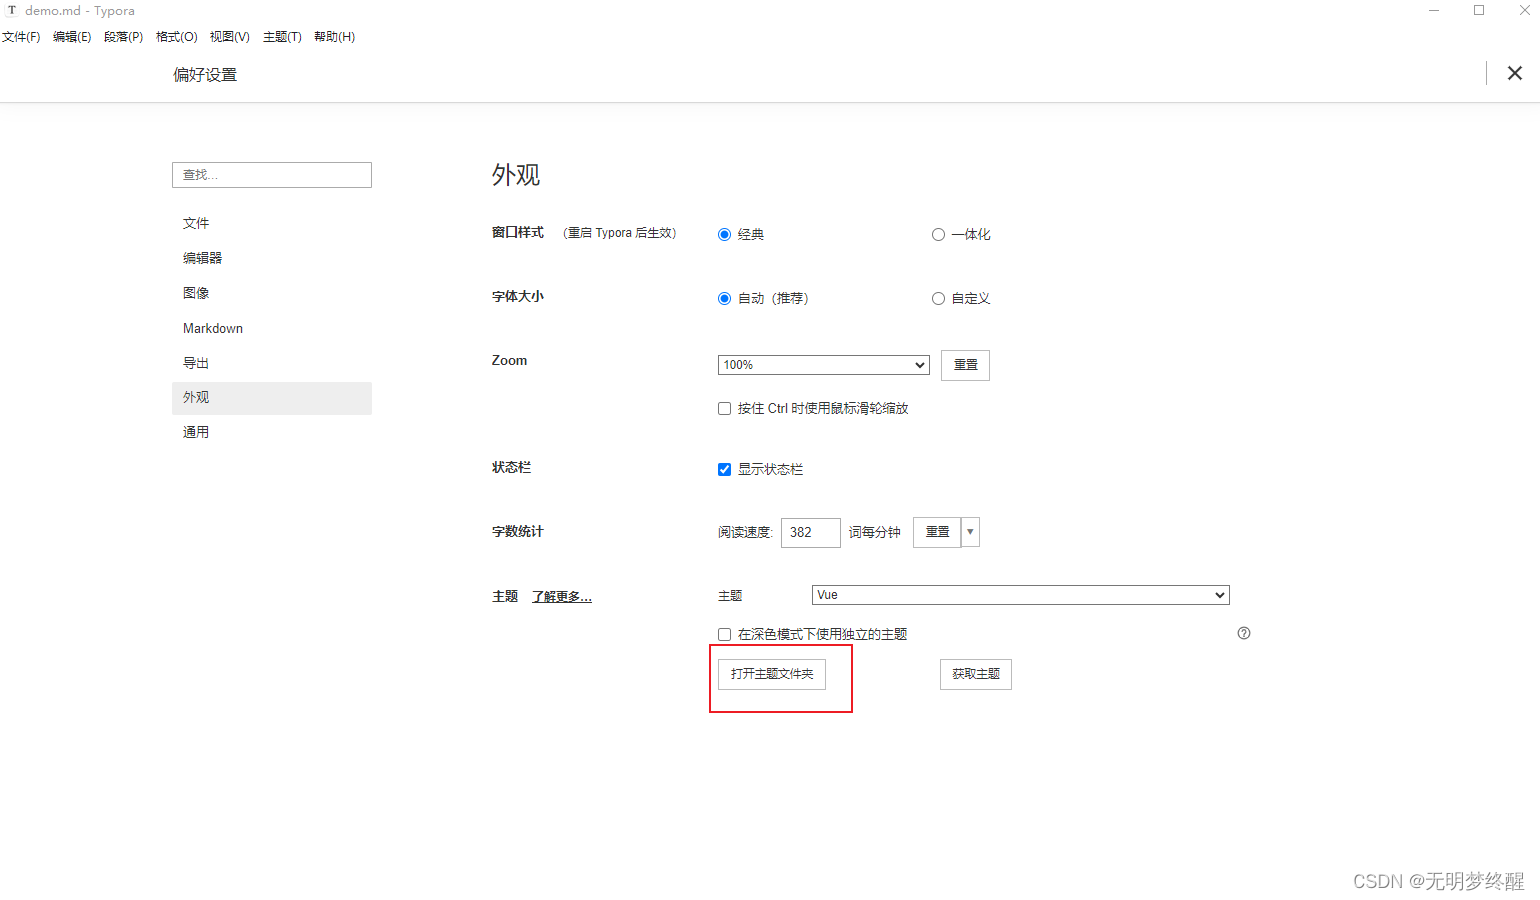Image resolution: width=1540 pixels, height=900 pixels.
Task: Expand the arrow next to reading speed 重置
Action: pyautogui.click(x=970, y=532)
